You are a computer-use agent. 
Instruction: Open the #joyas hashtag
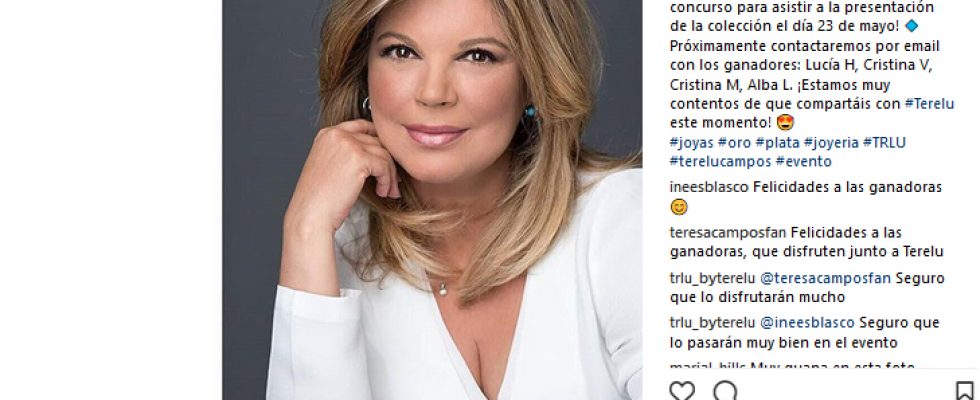pyautogui.click(x=691, y=142)
